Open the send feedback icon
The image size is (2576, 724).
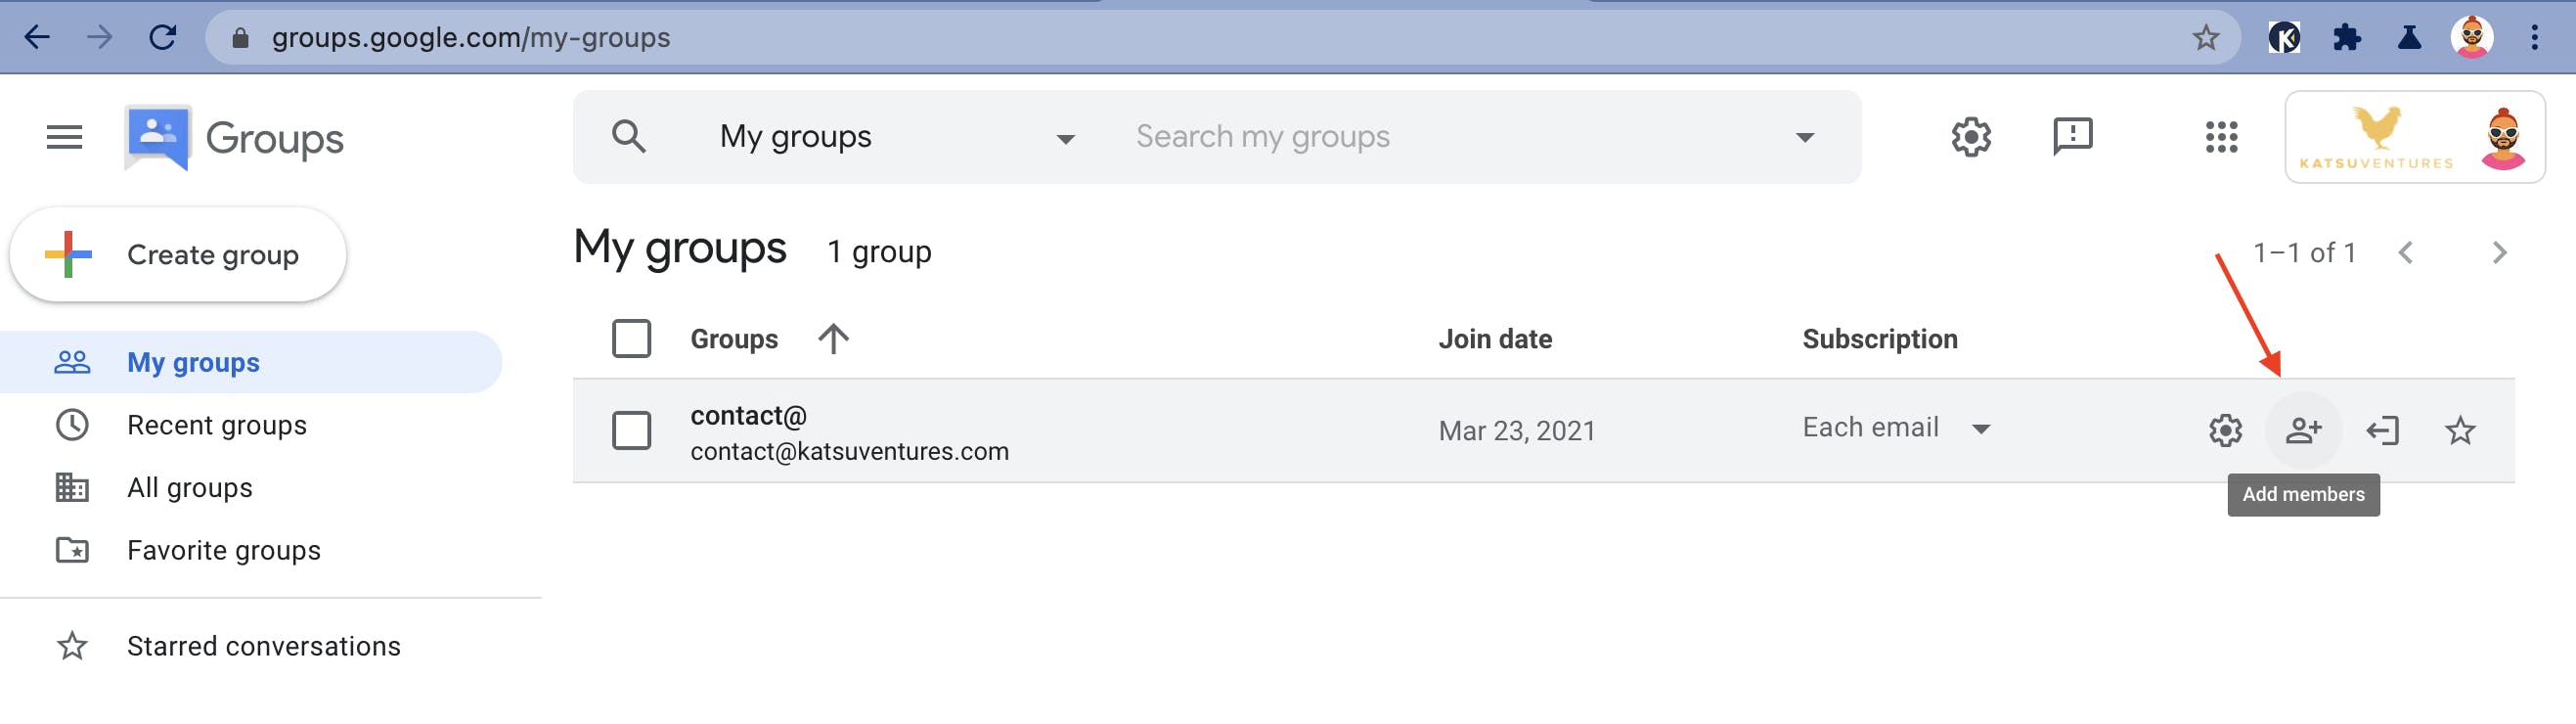pos(2072,136)
